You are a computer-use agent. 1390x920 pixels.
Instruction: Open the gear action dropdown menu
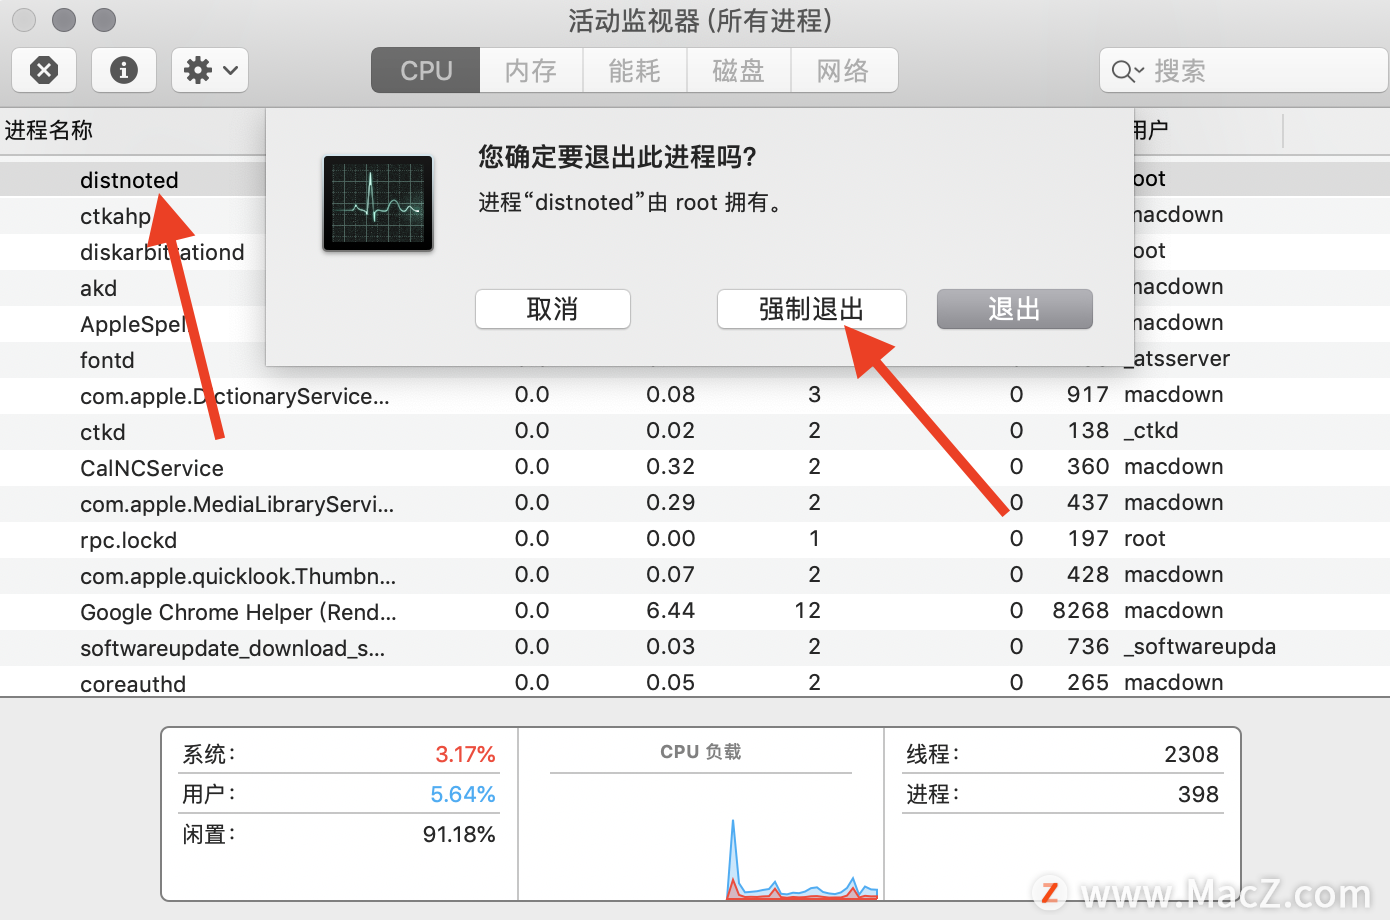210,70
